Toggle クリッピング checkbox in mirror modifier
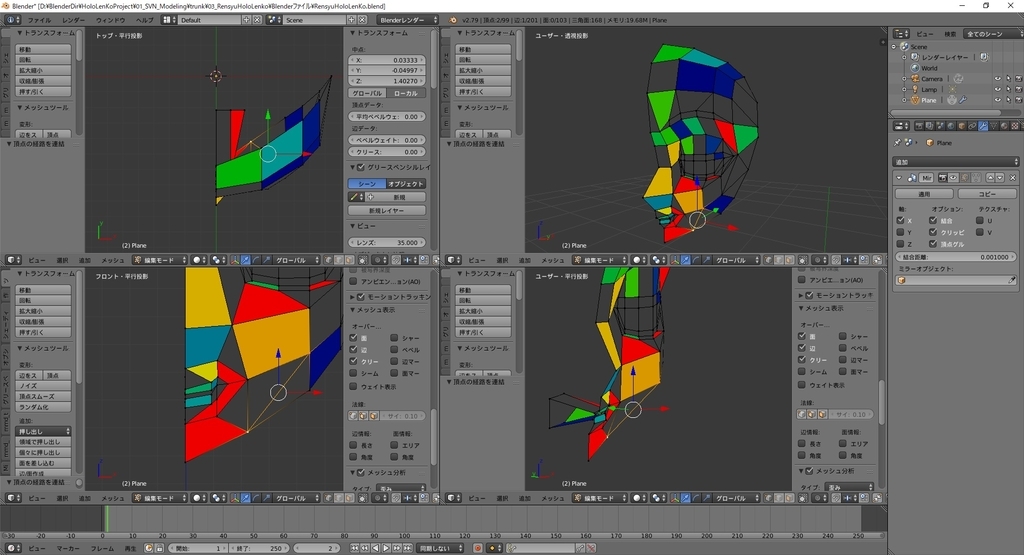This screenshot has height=555, width=1024. point(933,232)
